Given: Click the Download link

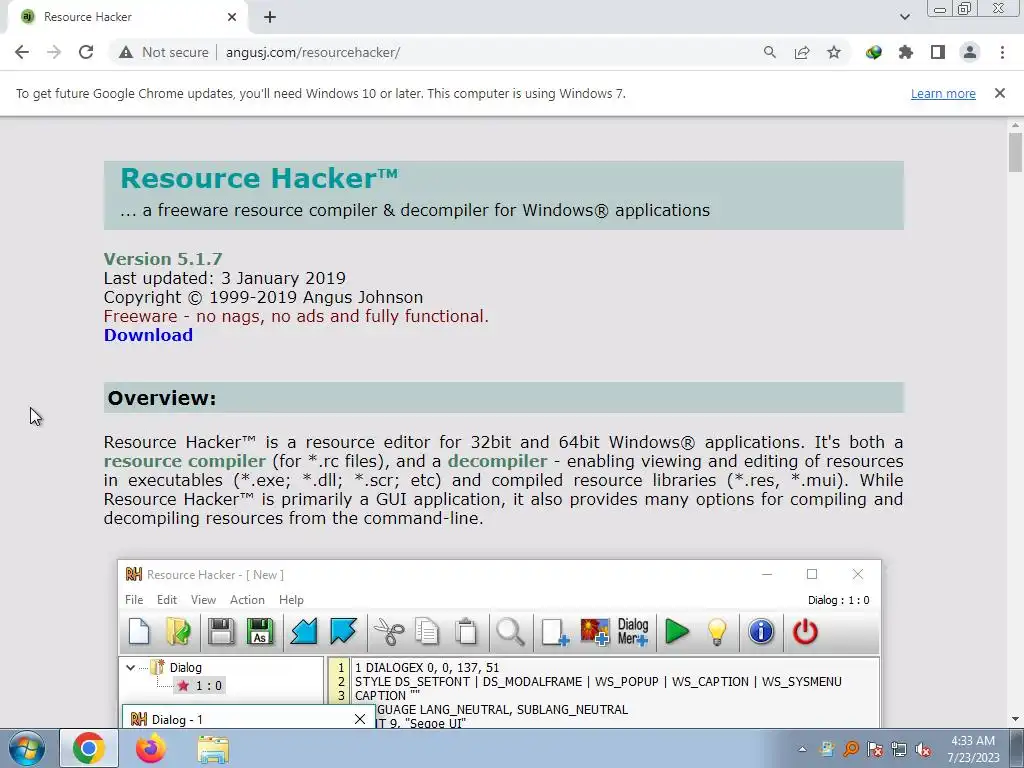Looking at the screenshot, I should 148,335.
